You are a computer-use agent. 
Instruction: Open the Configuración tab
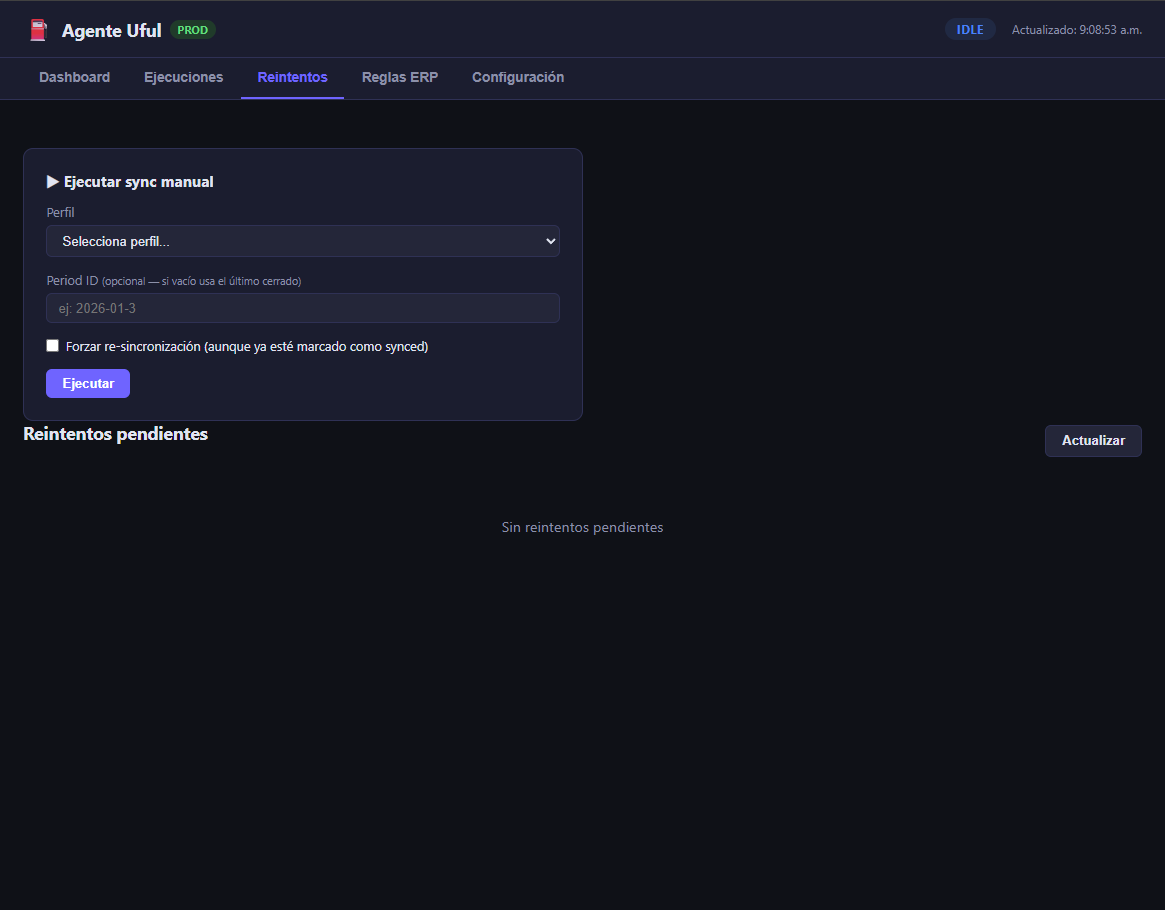click(517, 78)
